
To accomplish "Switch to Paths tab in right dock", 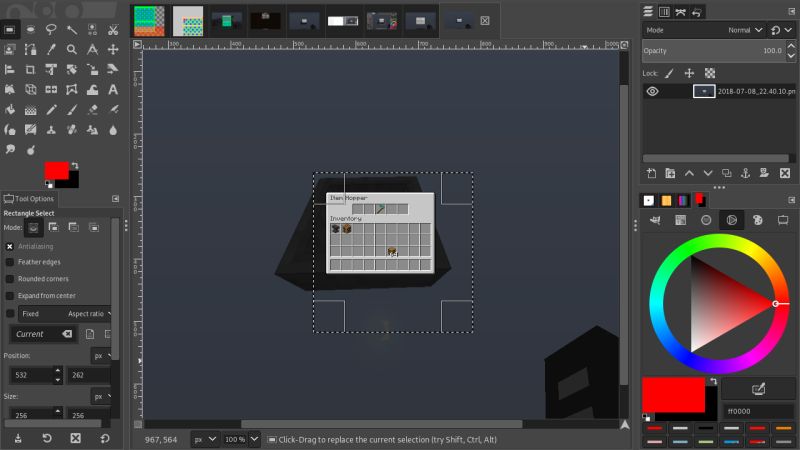I will click(x=681, y=12).
